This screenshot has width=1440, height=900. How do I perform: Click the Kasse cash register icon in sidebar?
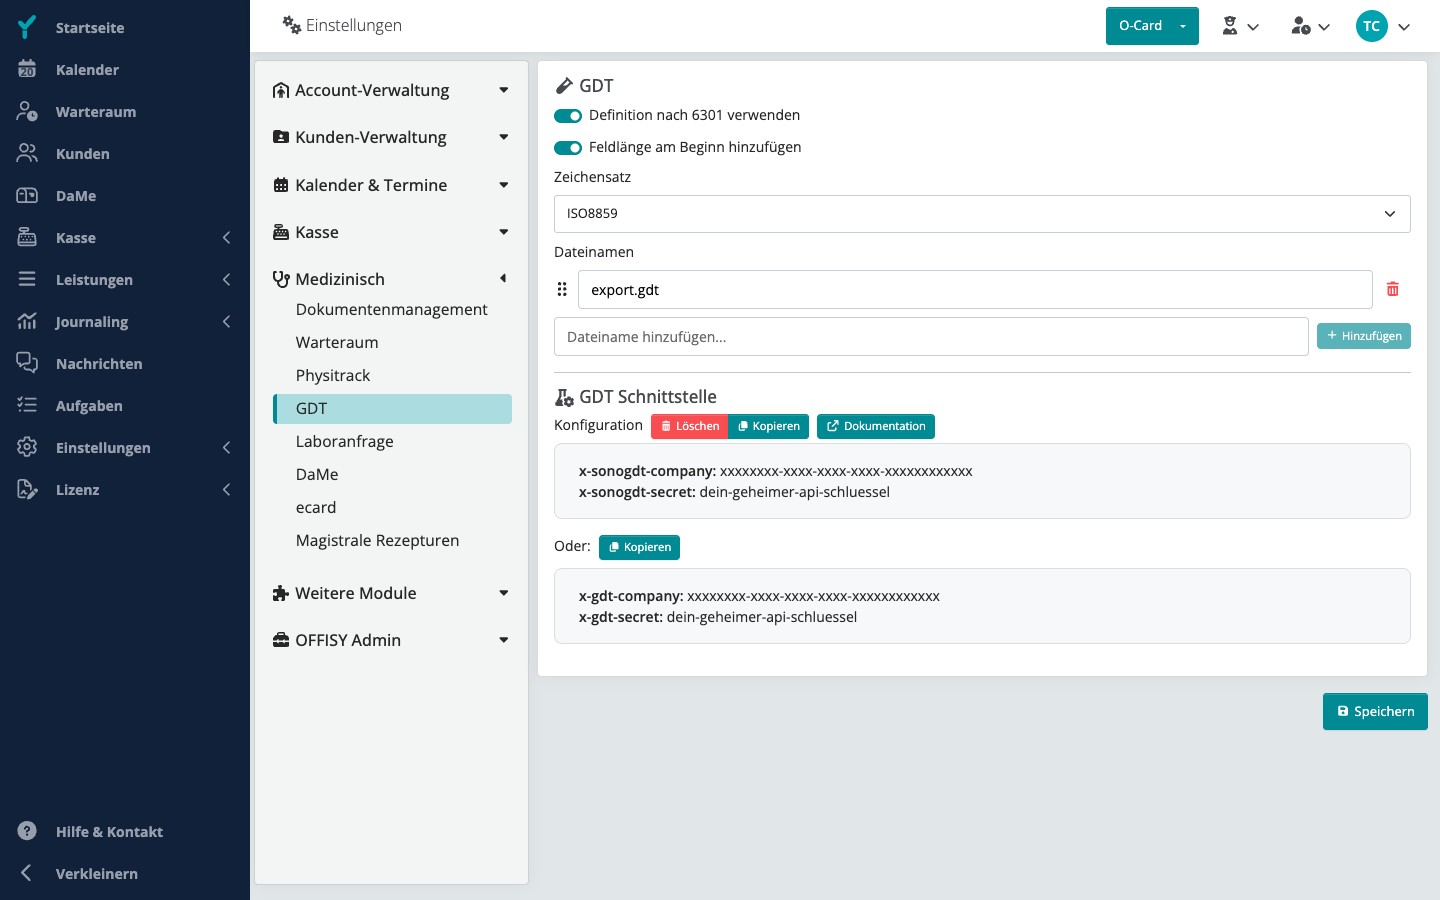27,237
